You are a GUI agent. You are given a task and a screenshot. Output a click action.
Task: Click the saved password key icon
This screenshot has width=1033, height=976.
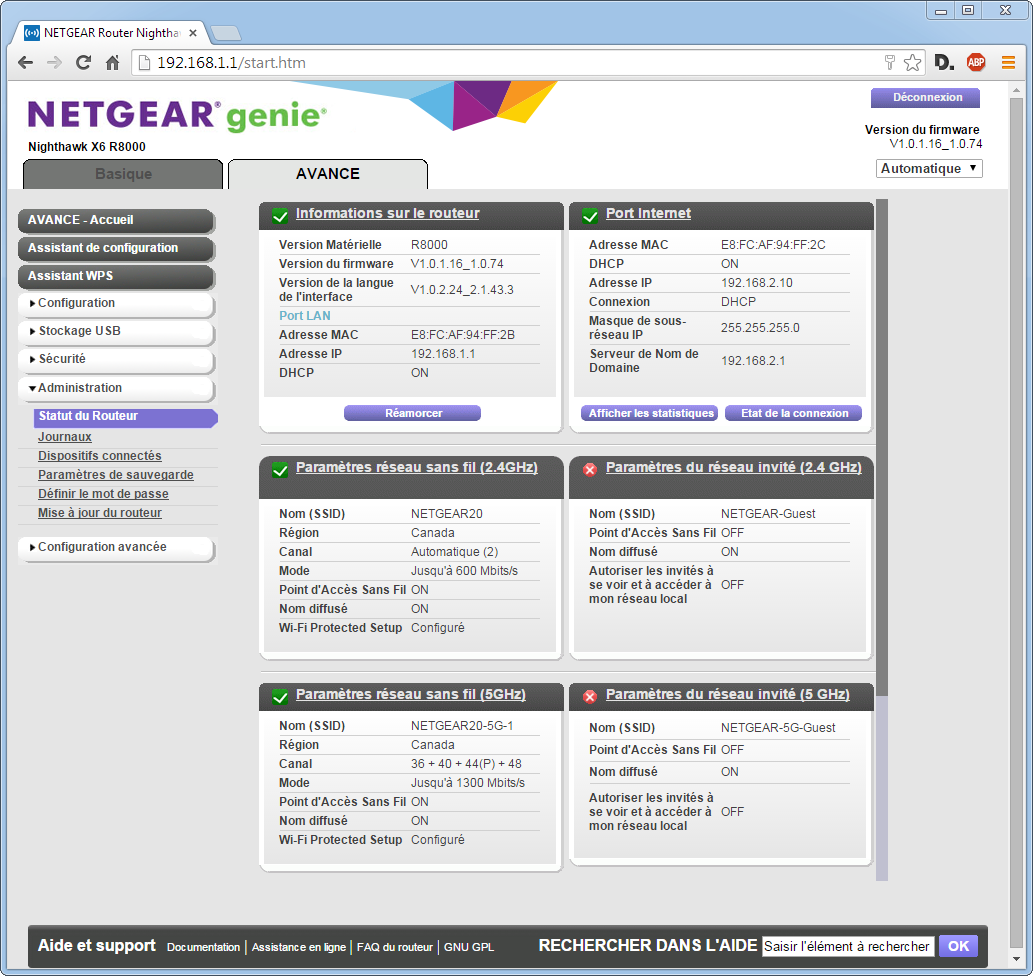[x=889, y=63]
